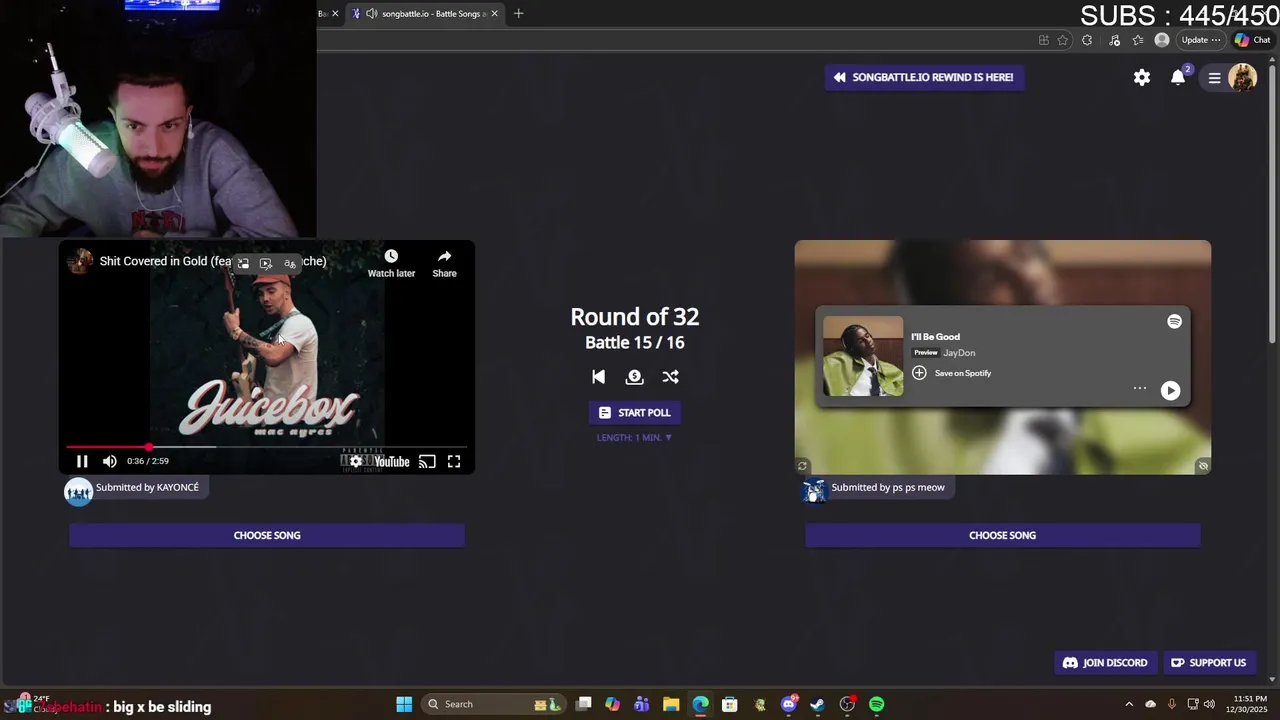Open Support Us link
Viewport: 1280px width, 720px height.
(x=1208, y=662)
